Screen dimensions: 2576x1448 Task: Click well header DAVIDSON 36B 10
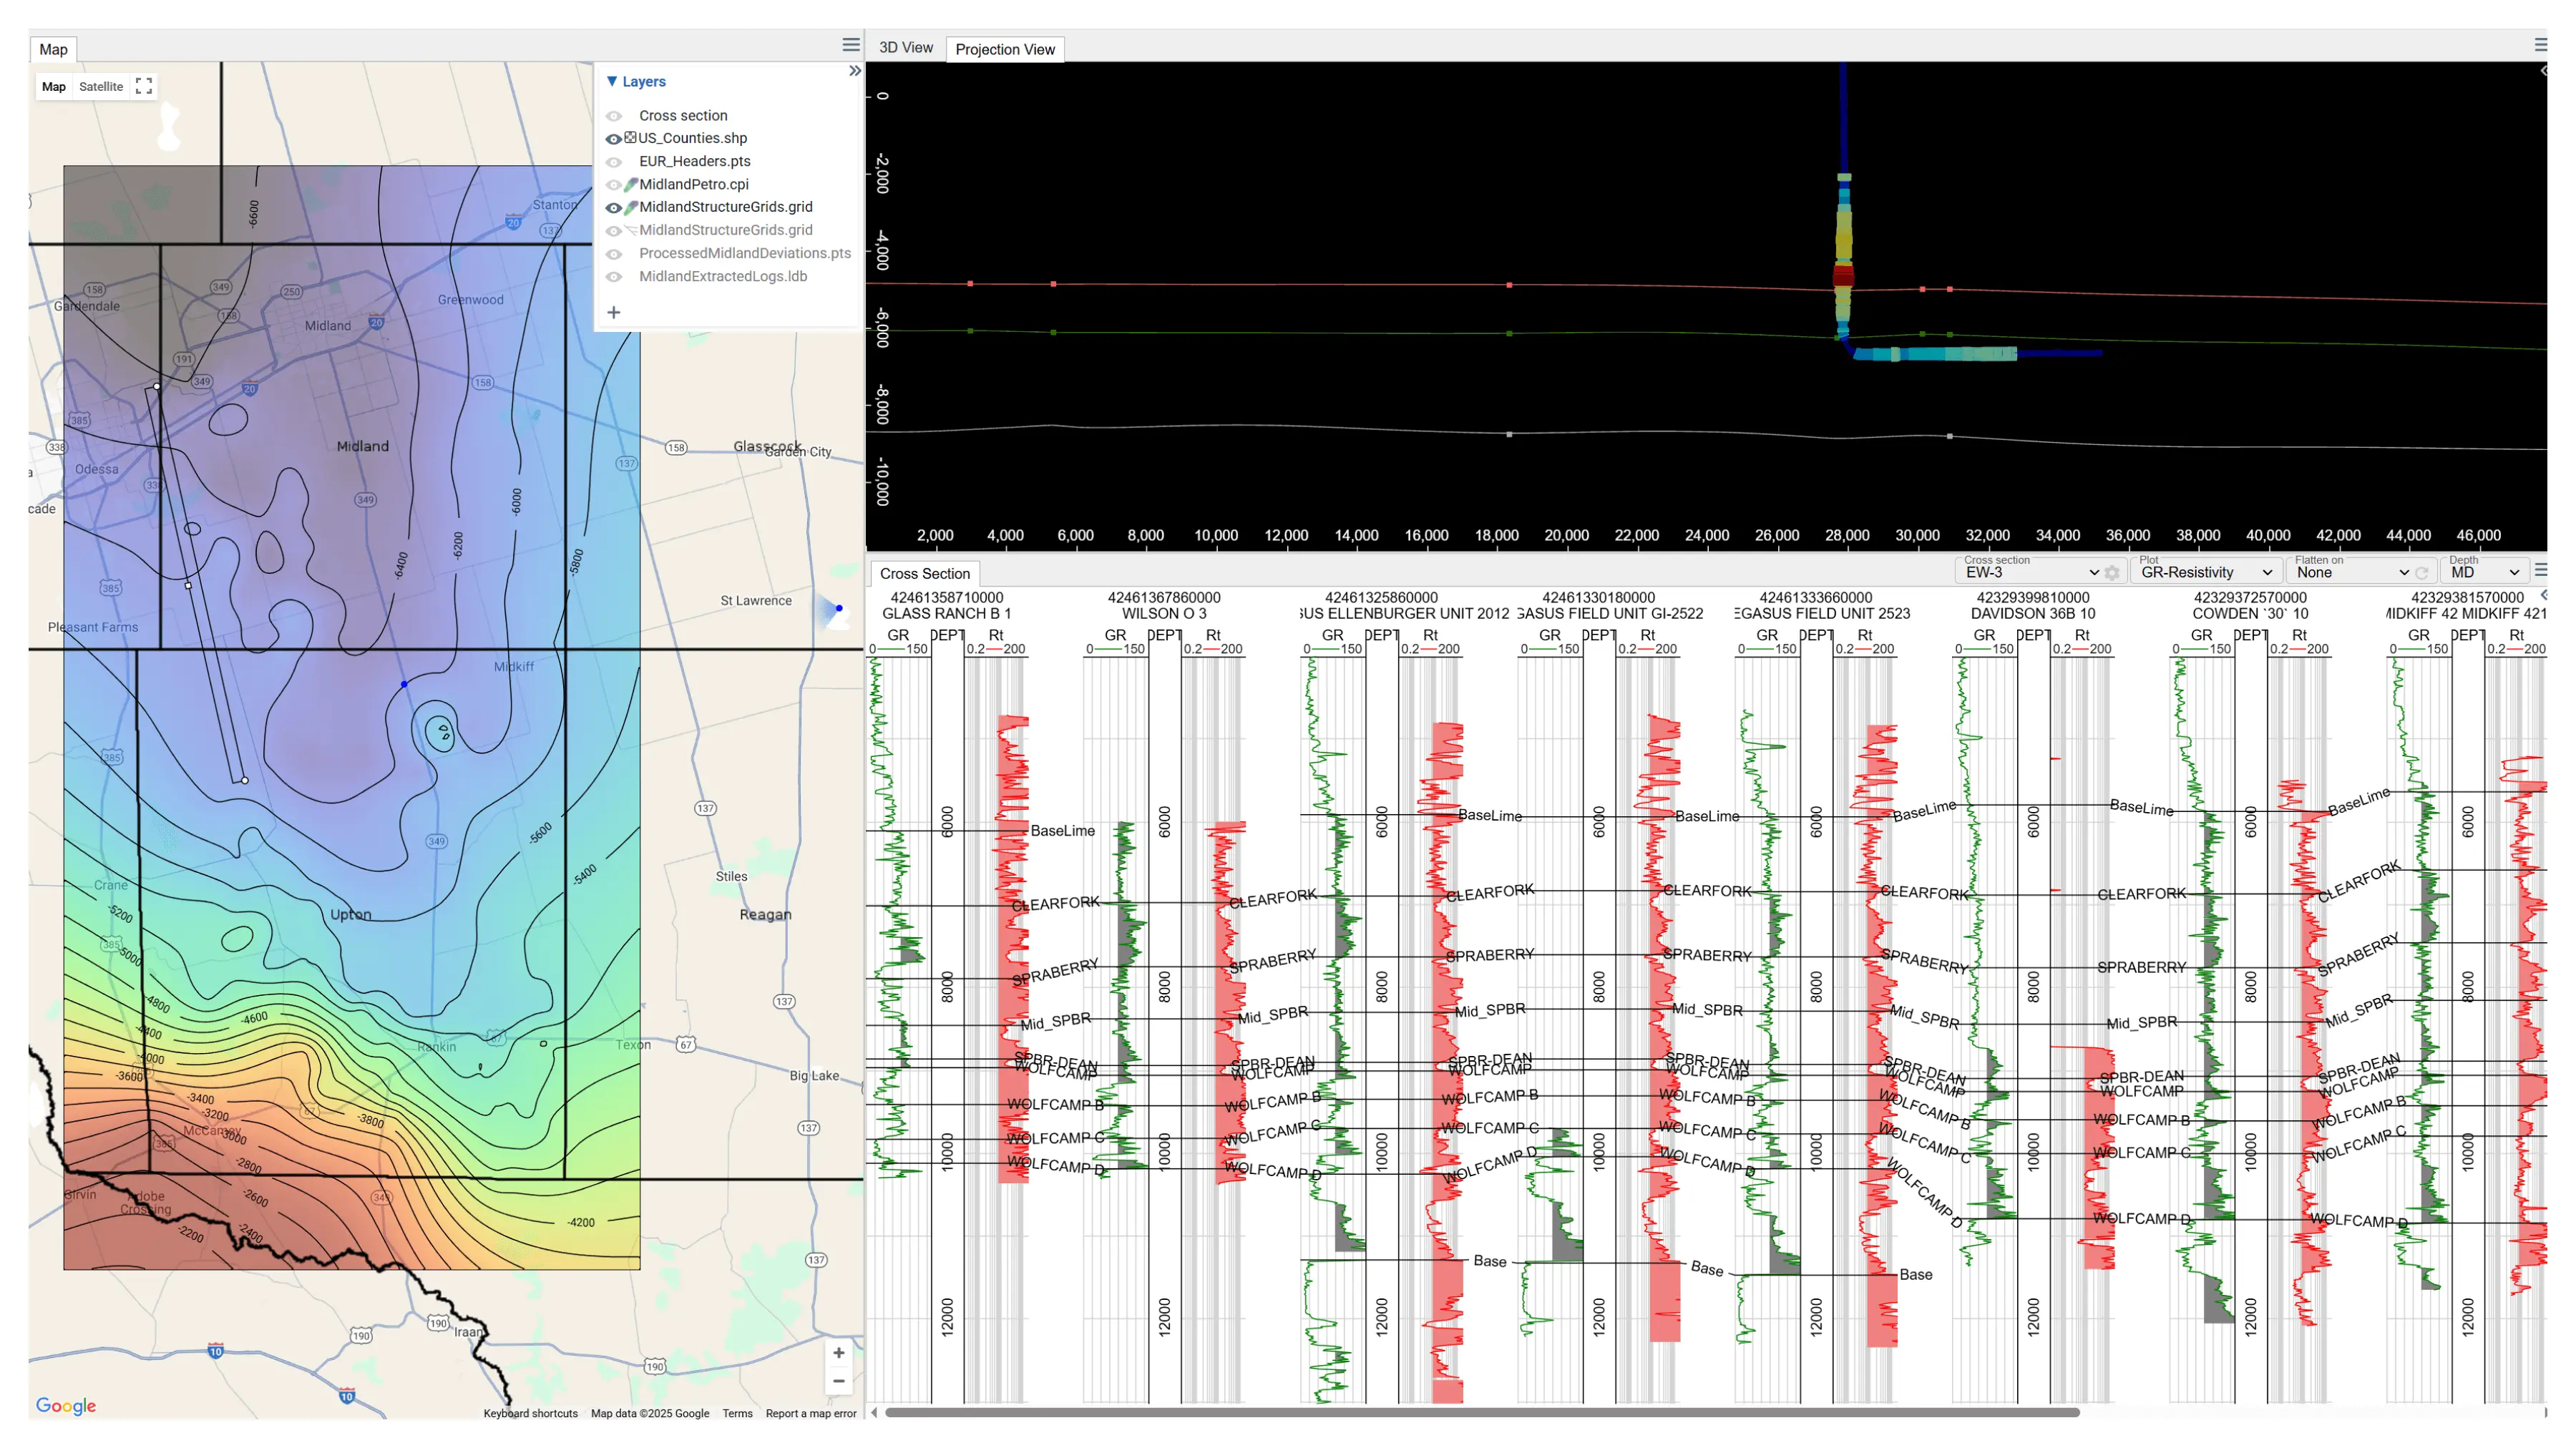(x=2032, y=613)
